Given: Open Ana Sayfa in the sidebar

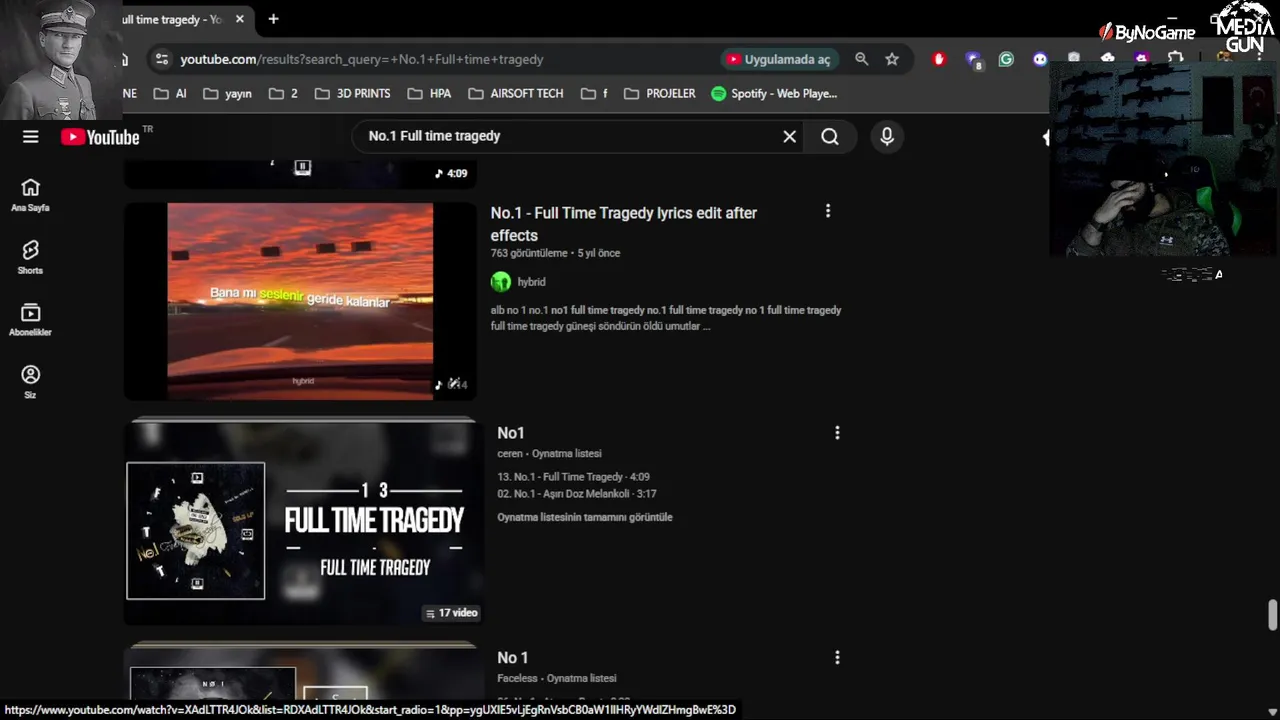Looking at the screenshot, I should [x=30, y=195].
